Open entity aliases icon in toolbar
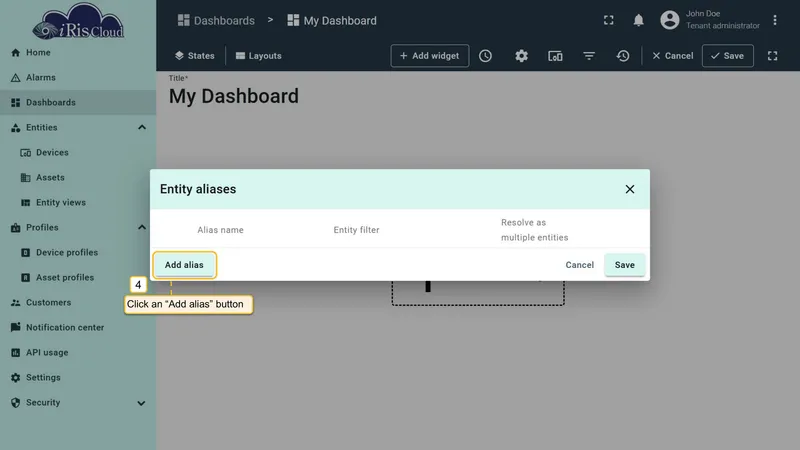The width and height of the screenshot is (800, 450). point(555,56)
